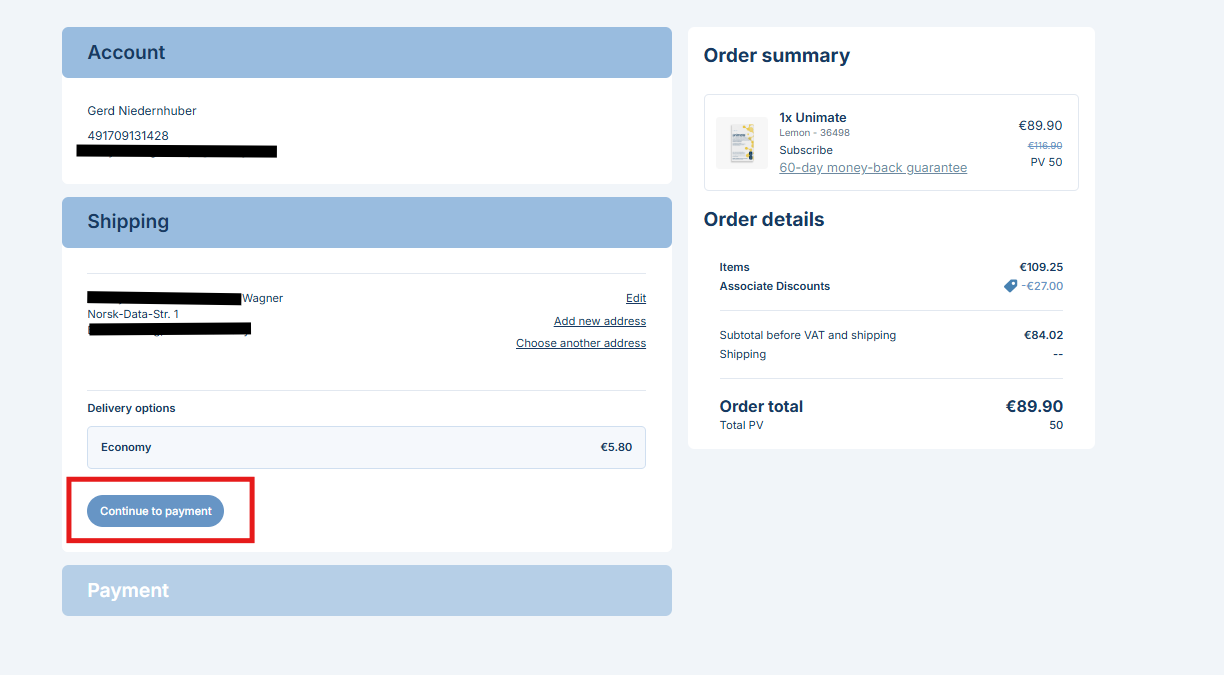Choose another address for shipping
The image size is (1224, 675).
[581, 343]
